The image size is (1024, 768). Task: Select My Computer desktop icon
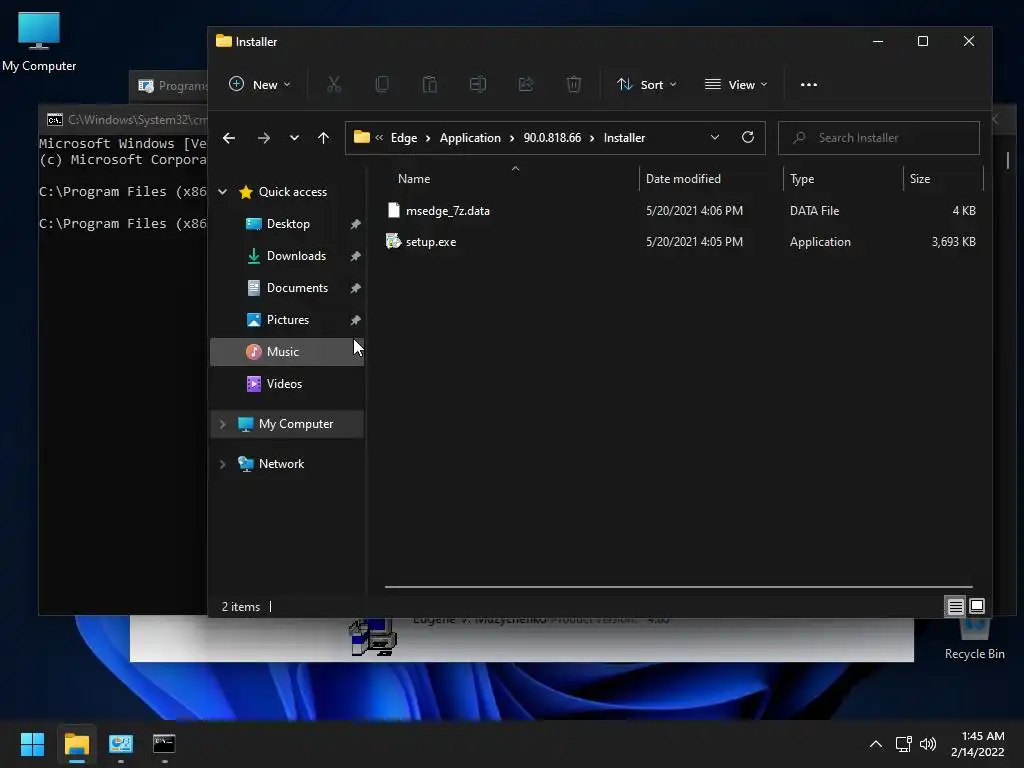[39, 41]
